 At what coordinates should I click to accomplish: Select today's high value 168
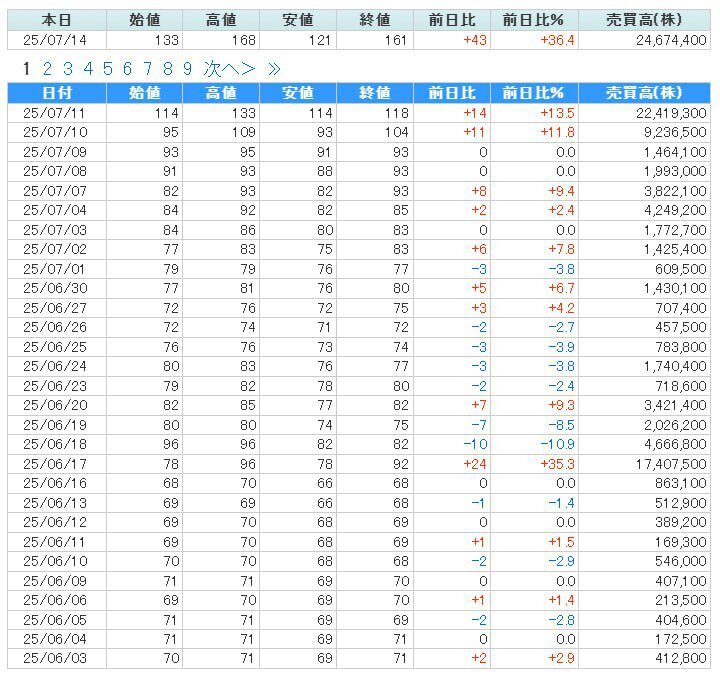point(243,40)
